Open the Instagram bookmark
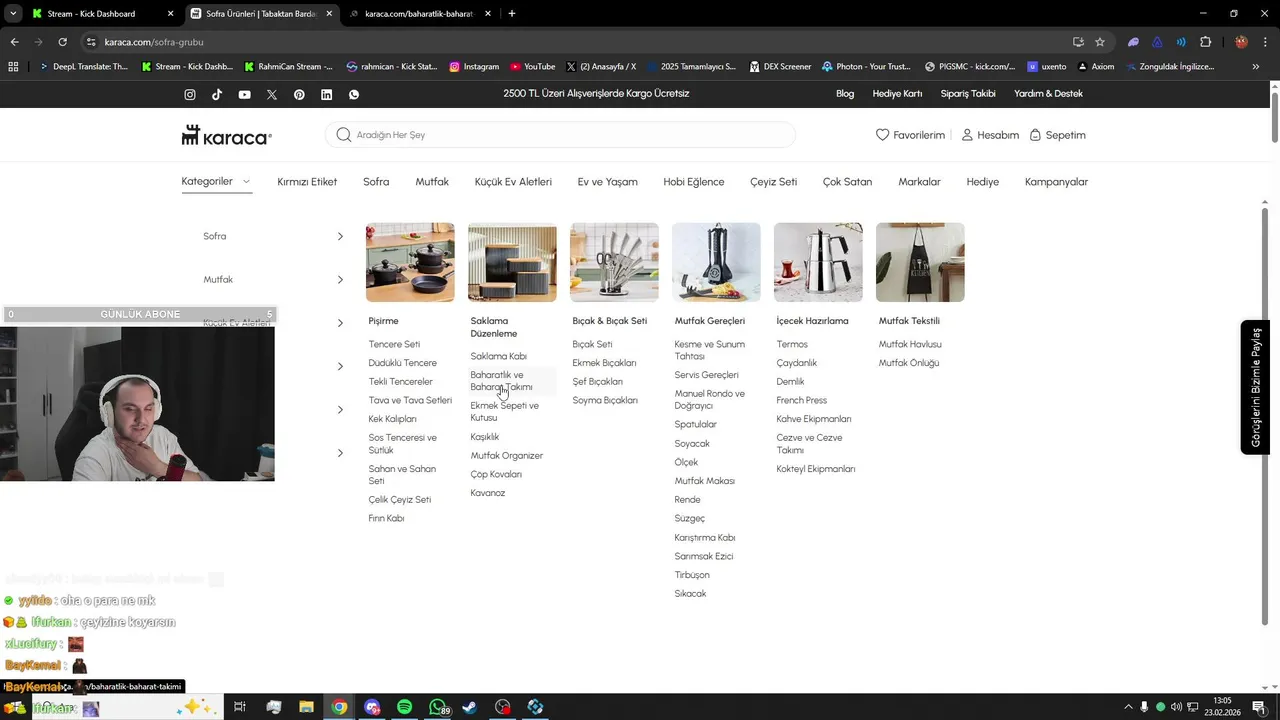1280x720 pixels. click(474, 67)
